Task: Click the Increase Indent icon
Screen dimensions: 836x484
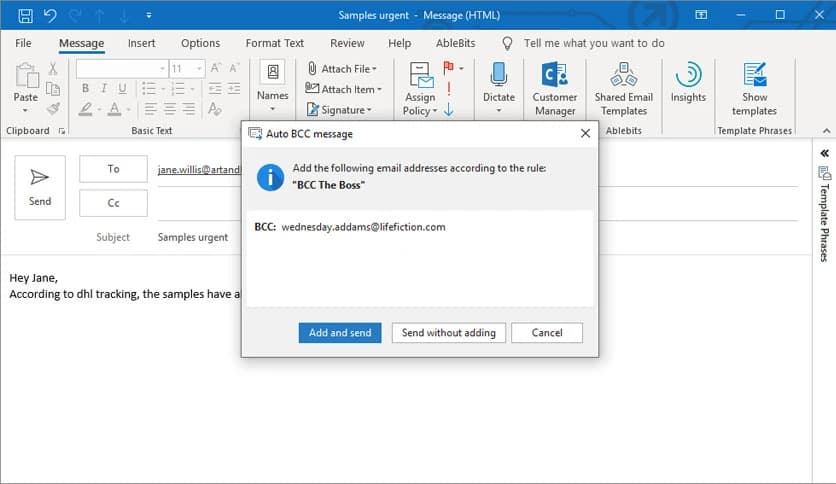Action: [234, 88]
